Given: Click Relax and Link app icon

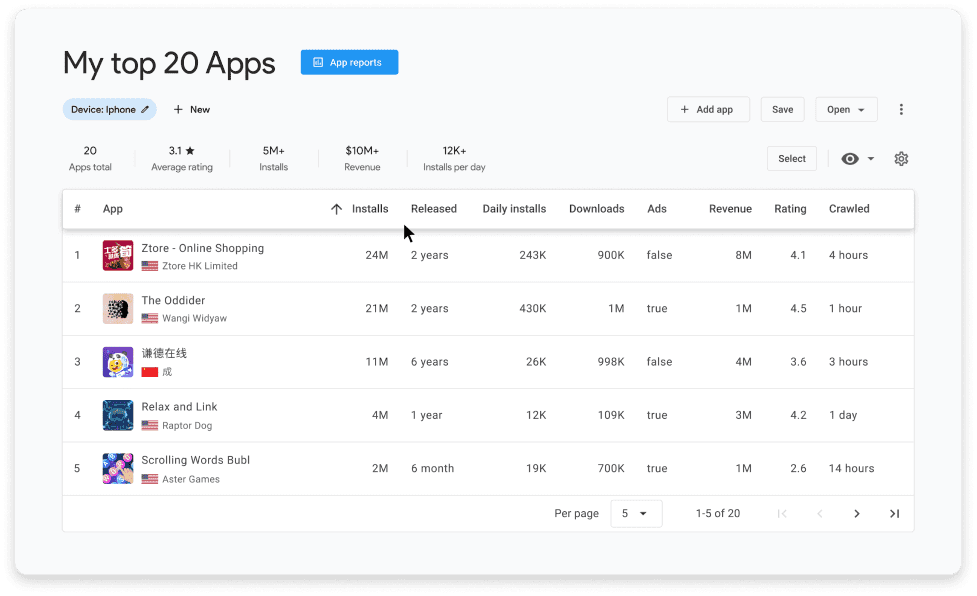Looking at the screenshot, I should pos(118,415).
